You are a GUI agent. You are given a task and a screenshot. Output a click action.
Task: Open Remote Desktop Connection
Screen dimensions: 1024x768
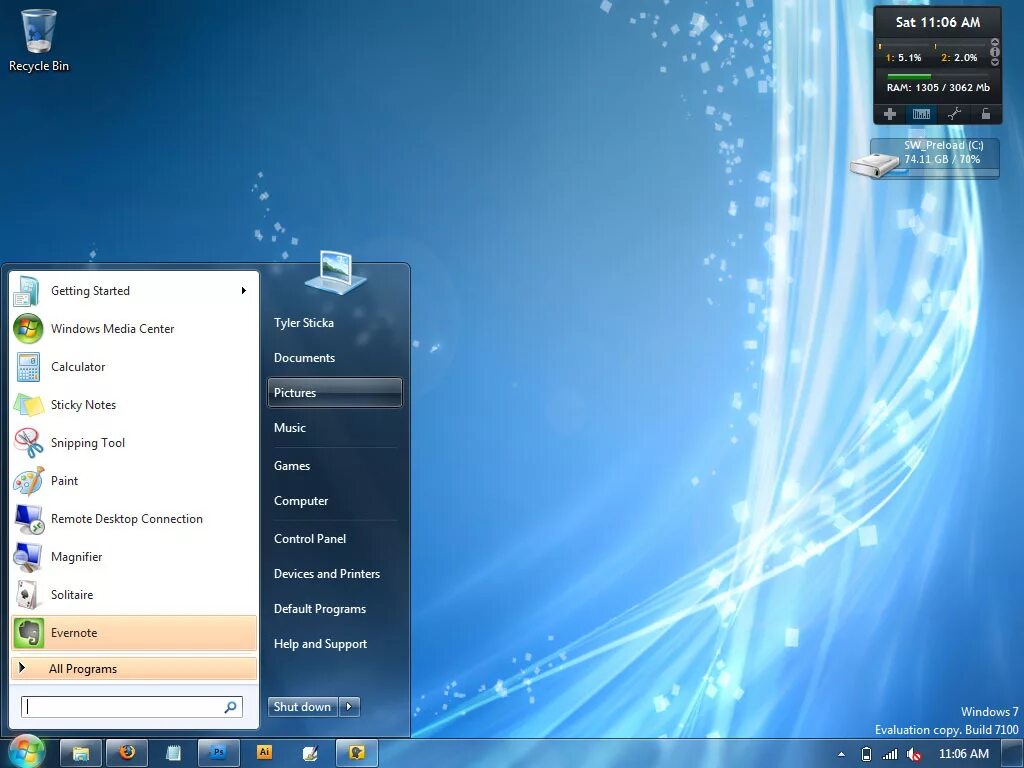click(134, 519)
